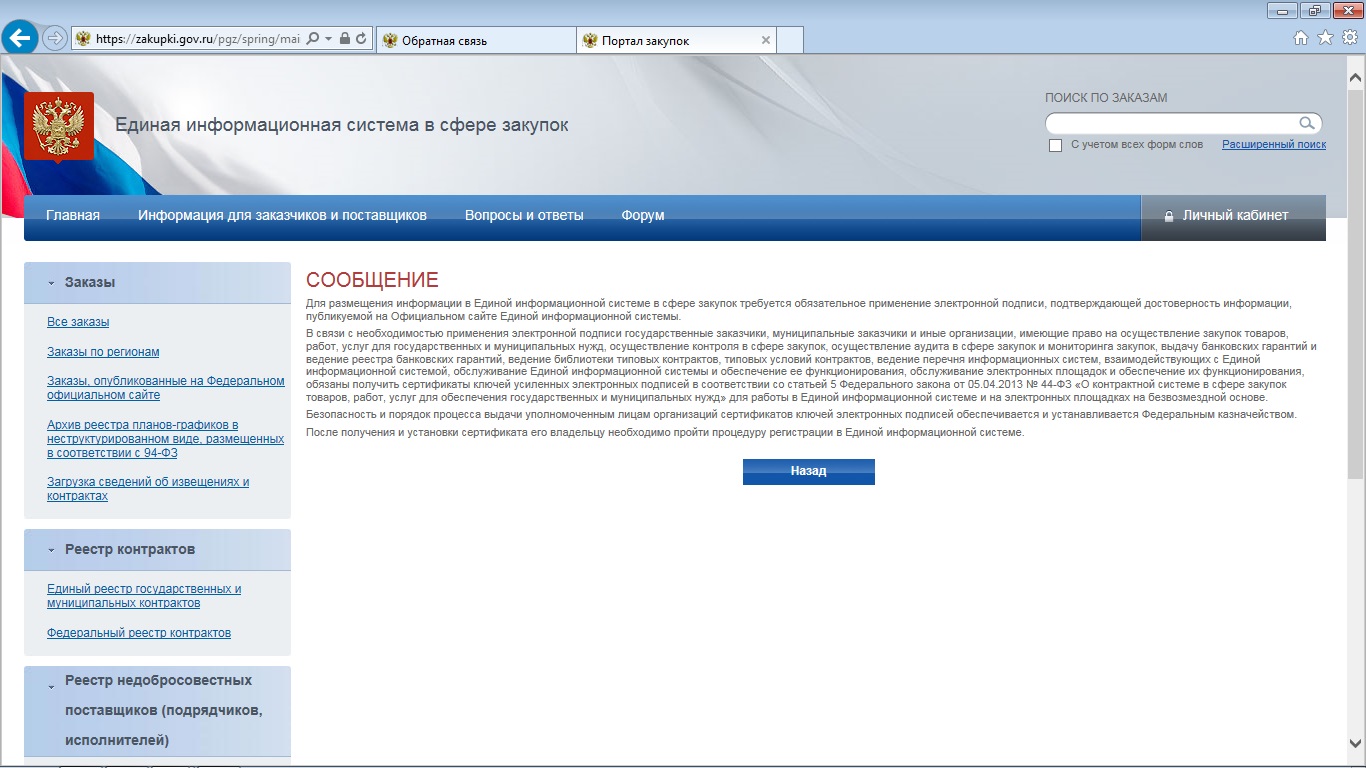
Task: Open favorites star icon
Action: 1325,38
